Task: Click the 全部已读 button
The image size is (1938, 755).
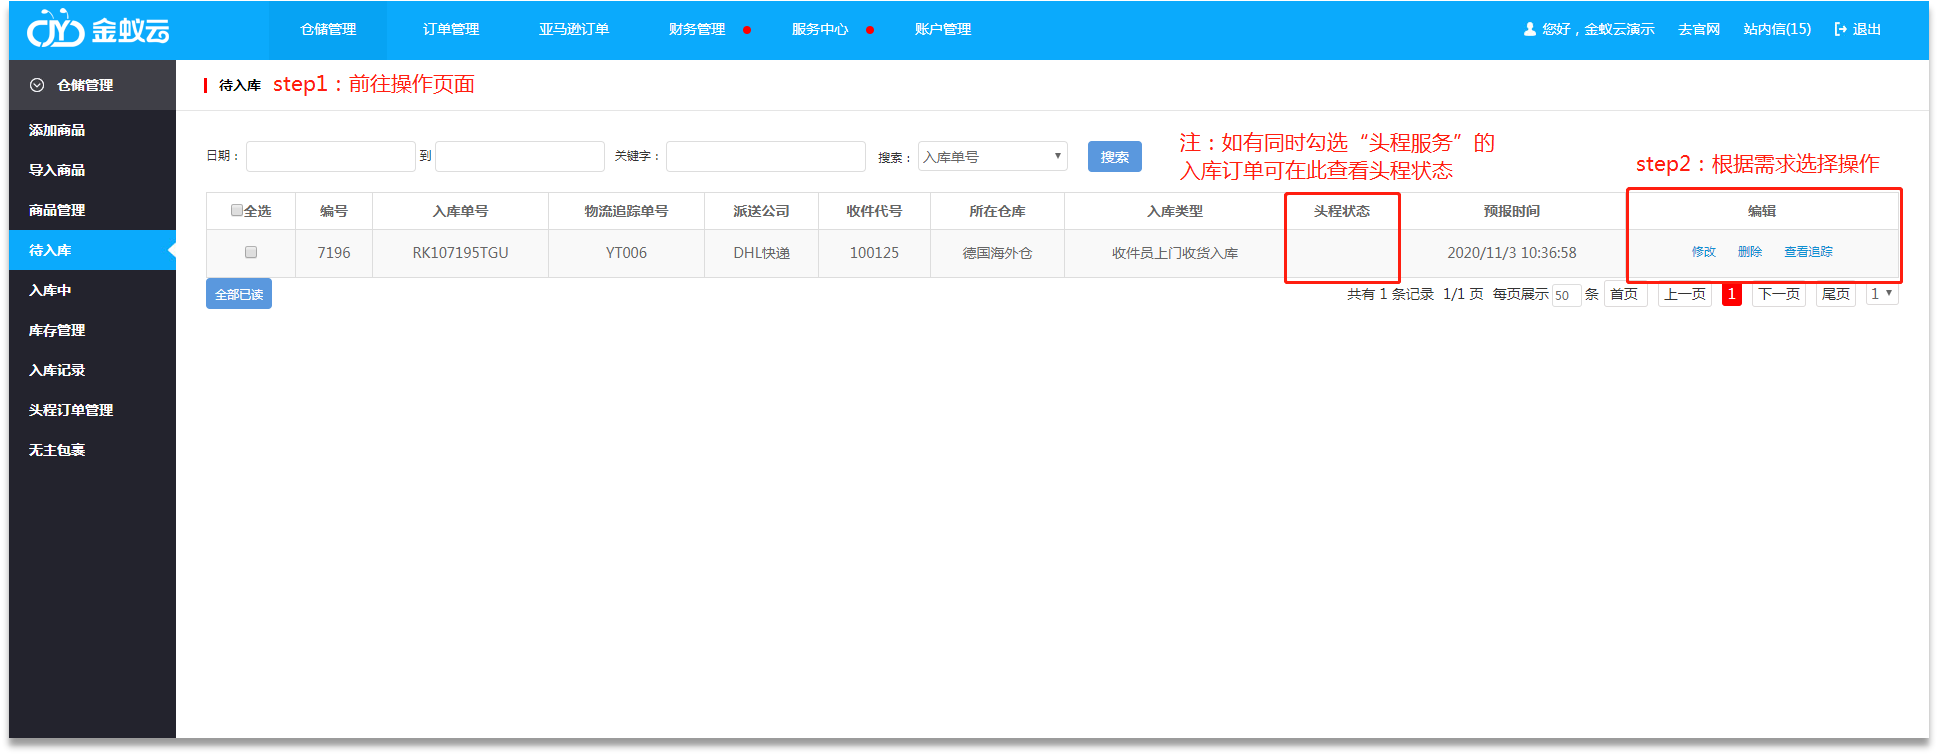Action: tap(239, 294)
